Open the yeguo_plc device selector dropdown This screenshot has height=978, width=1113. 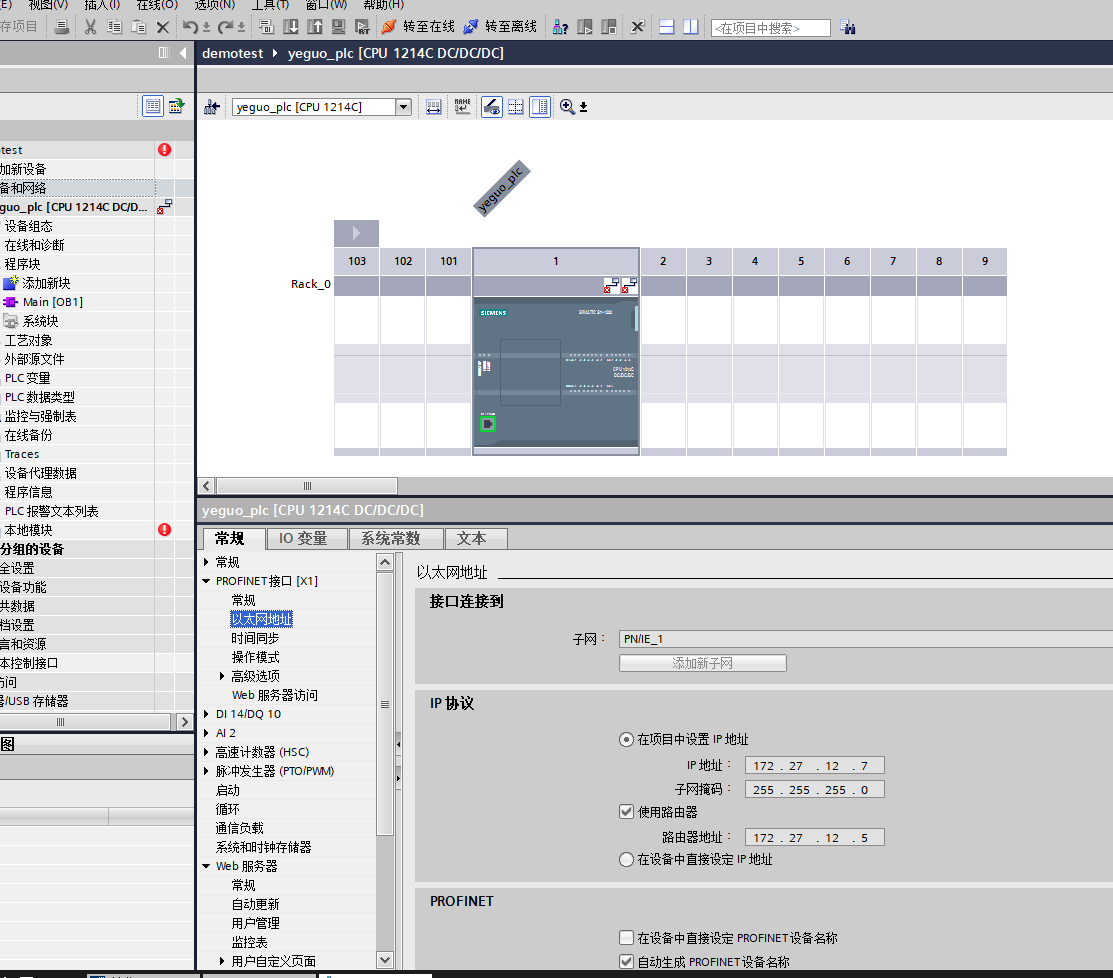coord(403,107)
